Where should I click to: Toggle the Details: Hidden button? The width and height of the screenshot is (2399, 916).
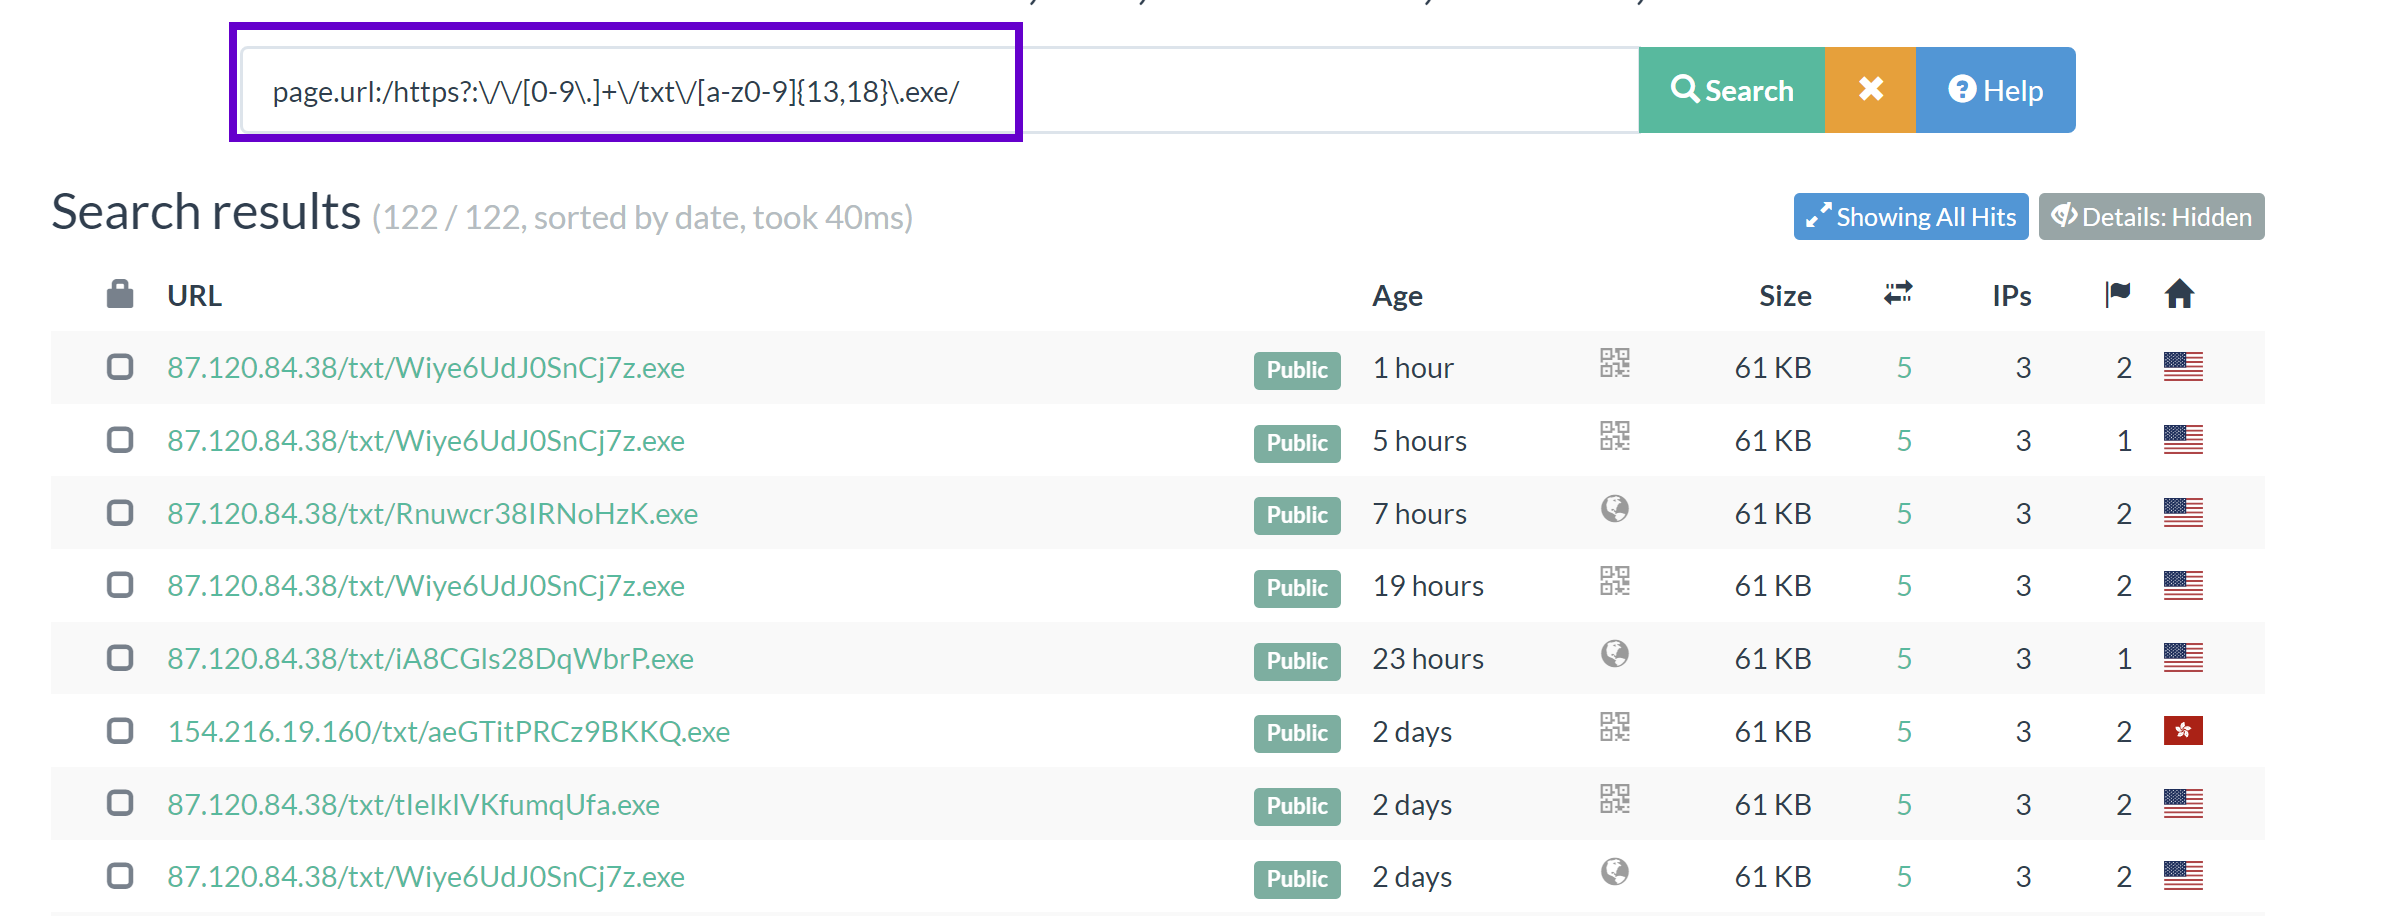[x=2152, y=217]
